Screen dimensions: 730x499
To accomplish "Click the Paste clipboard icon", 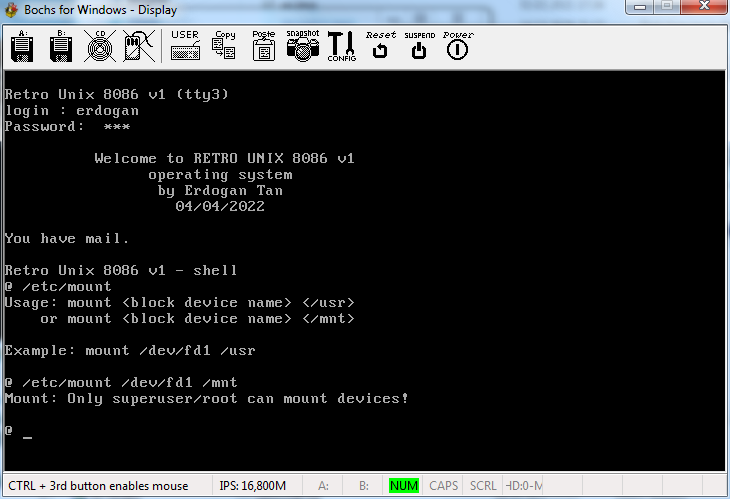I will pyautogui.click(x=264, y=46).
